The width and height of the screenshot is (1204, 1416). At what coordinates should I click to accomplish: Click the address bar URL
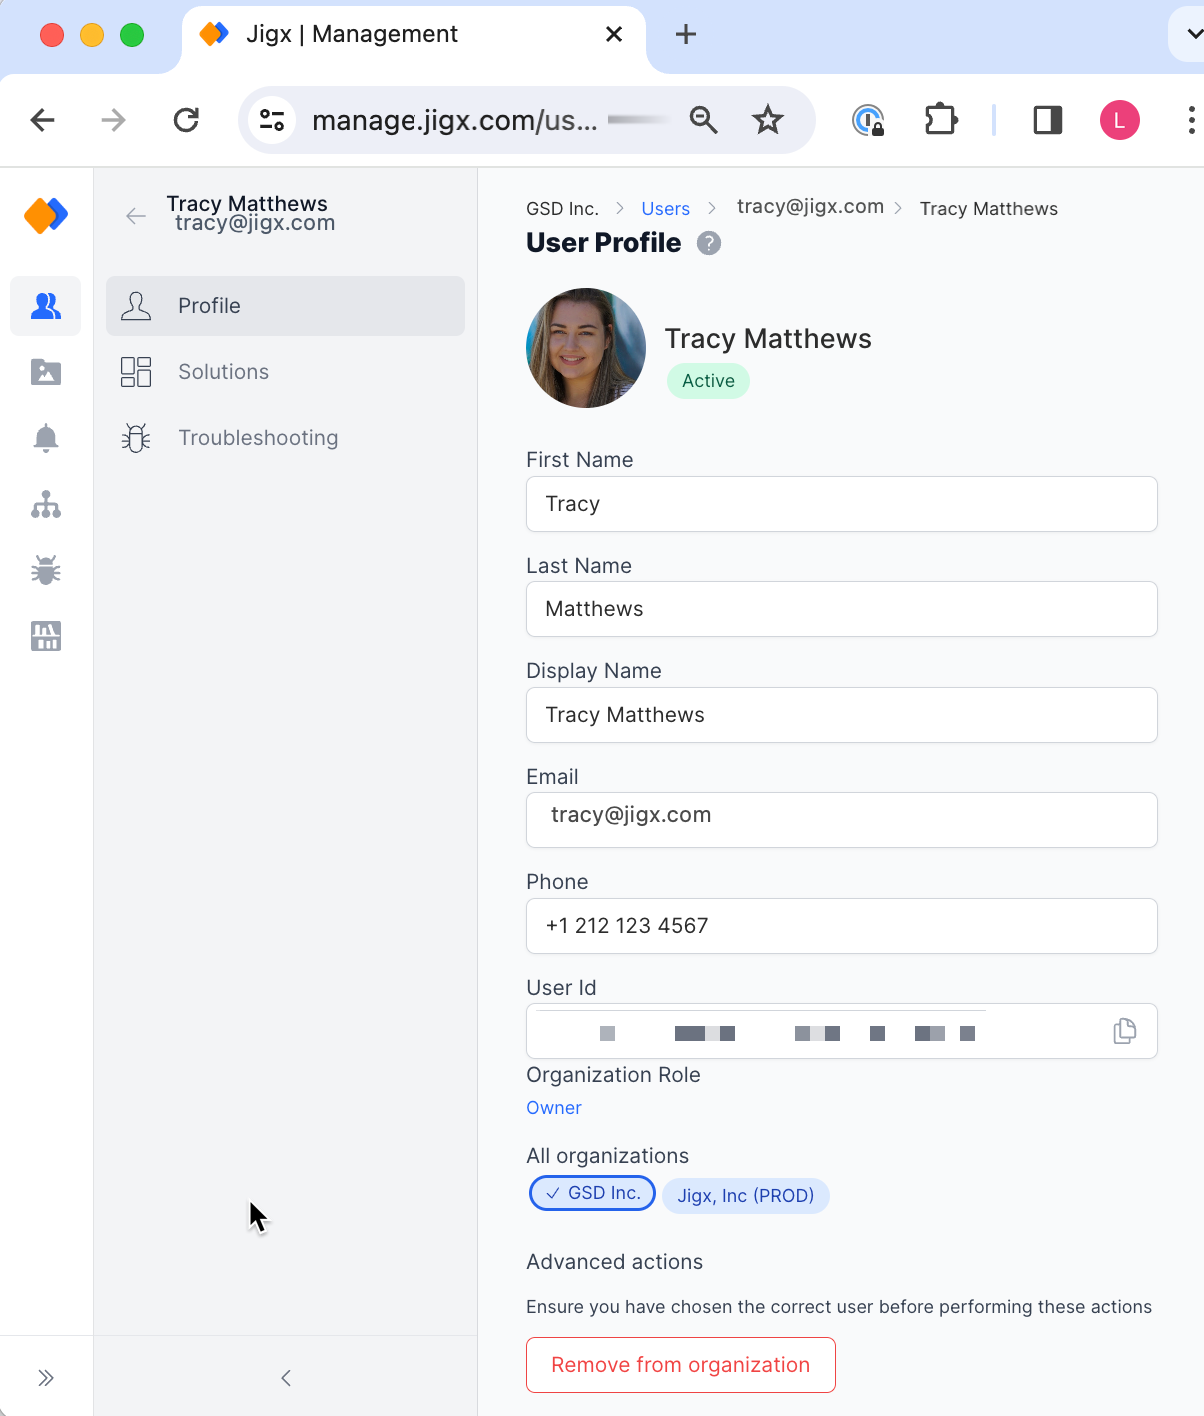(455, 121)
